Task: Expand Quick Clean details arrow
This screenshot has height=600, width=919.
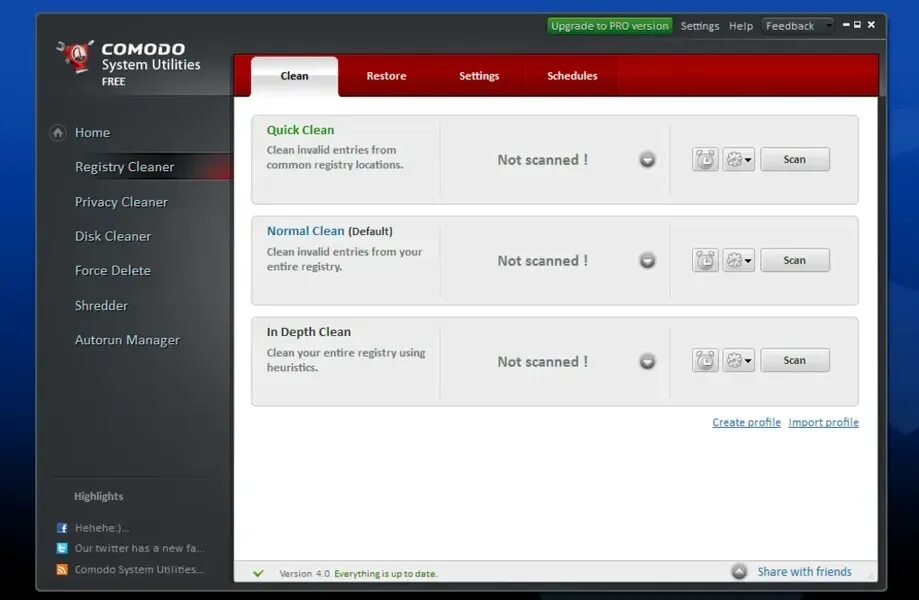Action: click(x=648, y=159)
